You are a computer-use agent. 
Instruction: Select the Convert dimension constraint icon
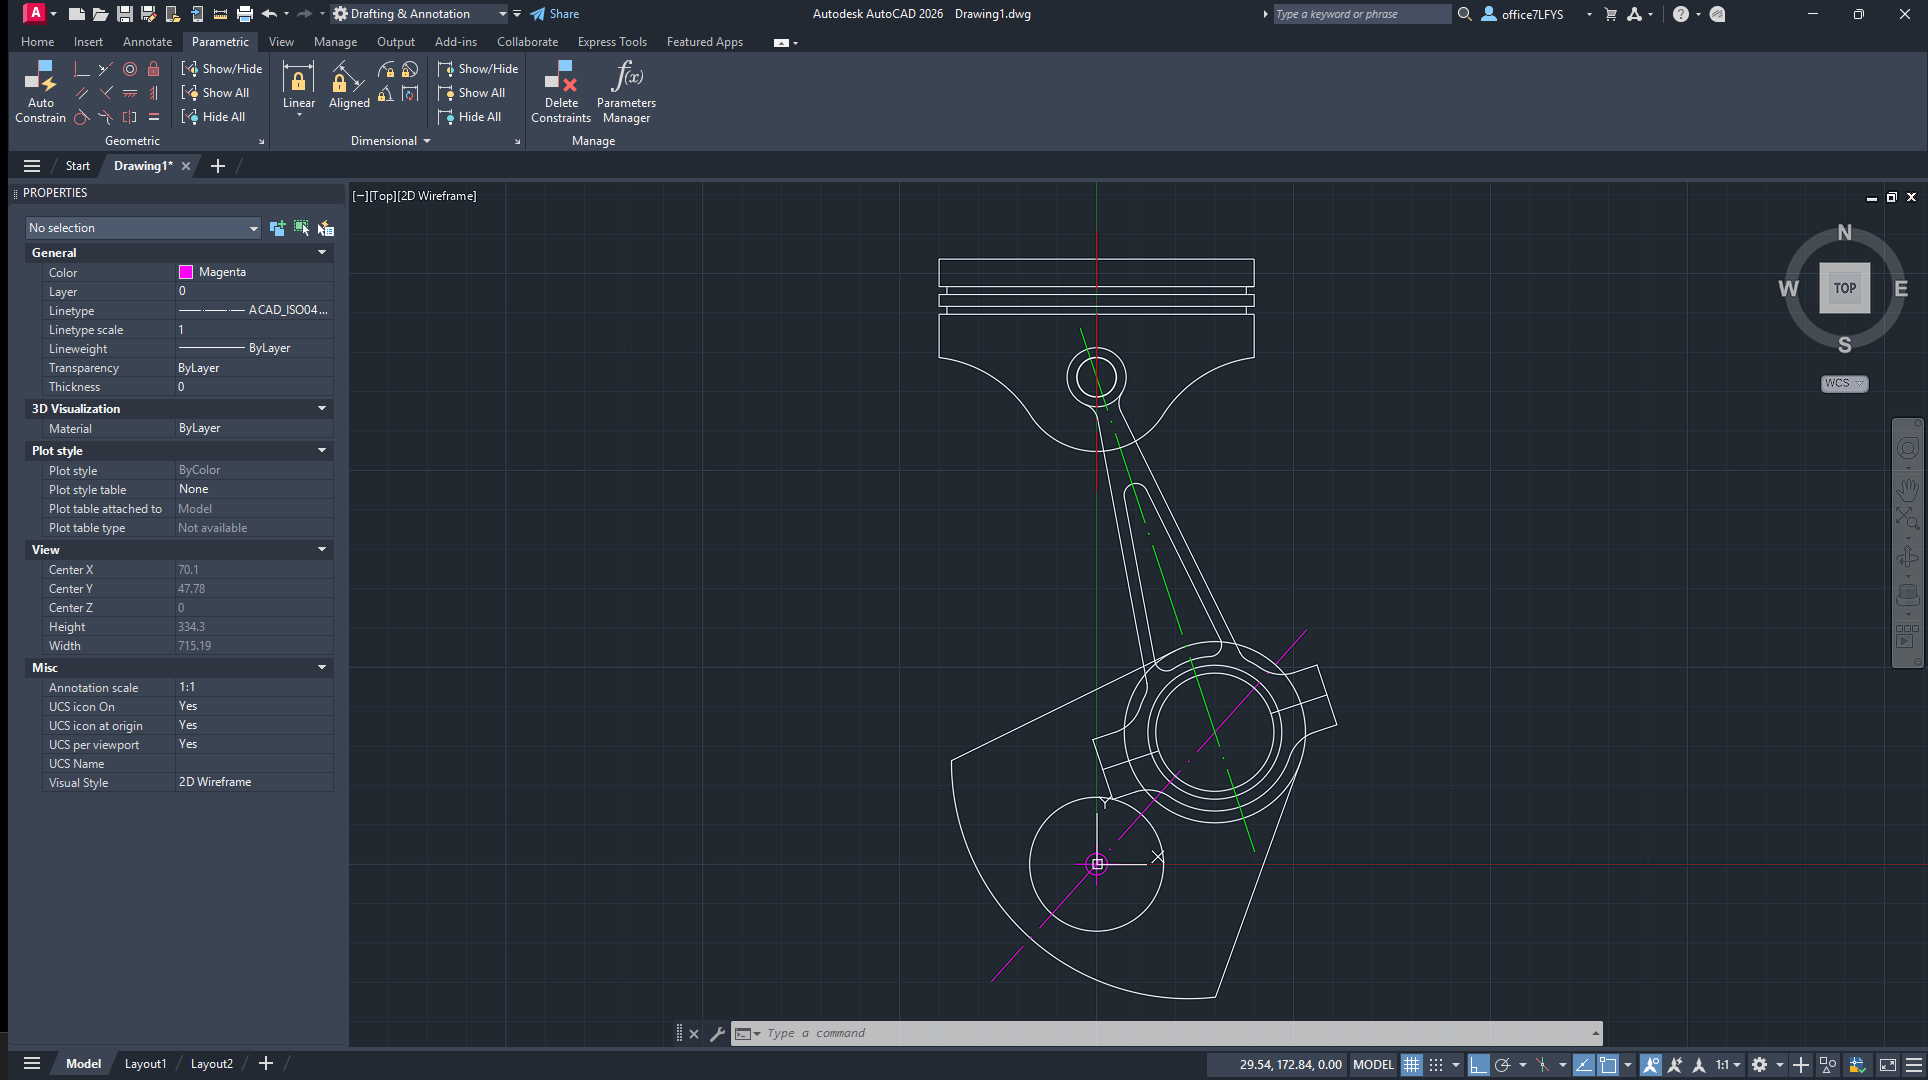point(410,93)
